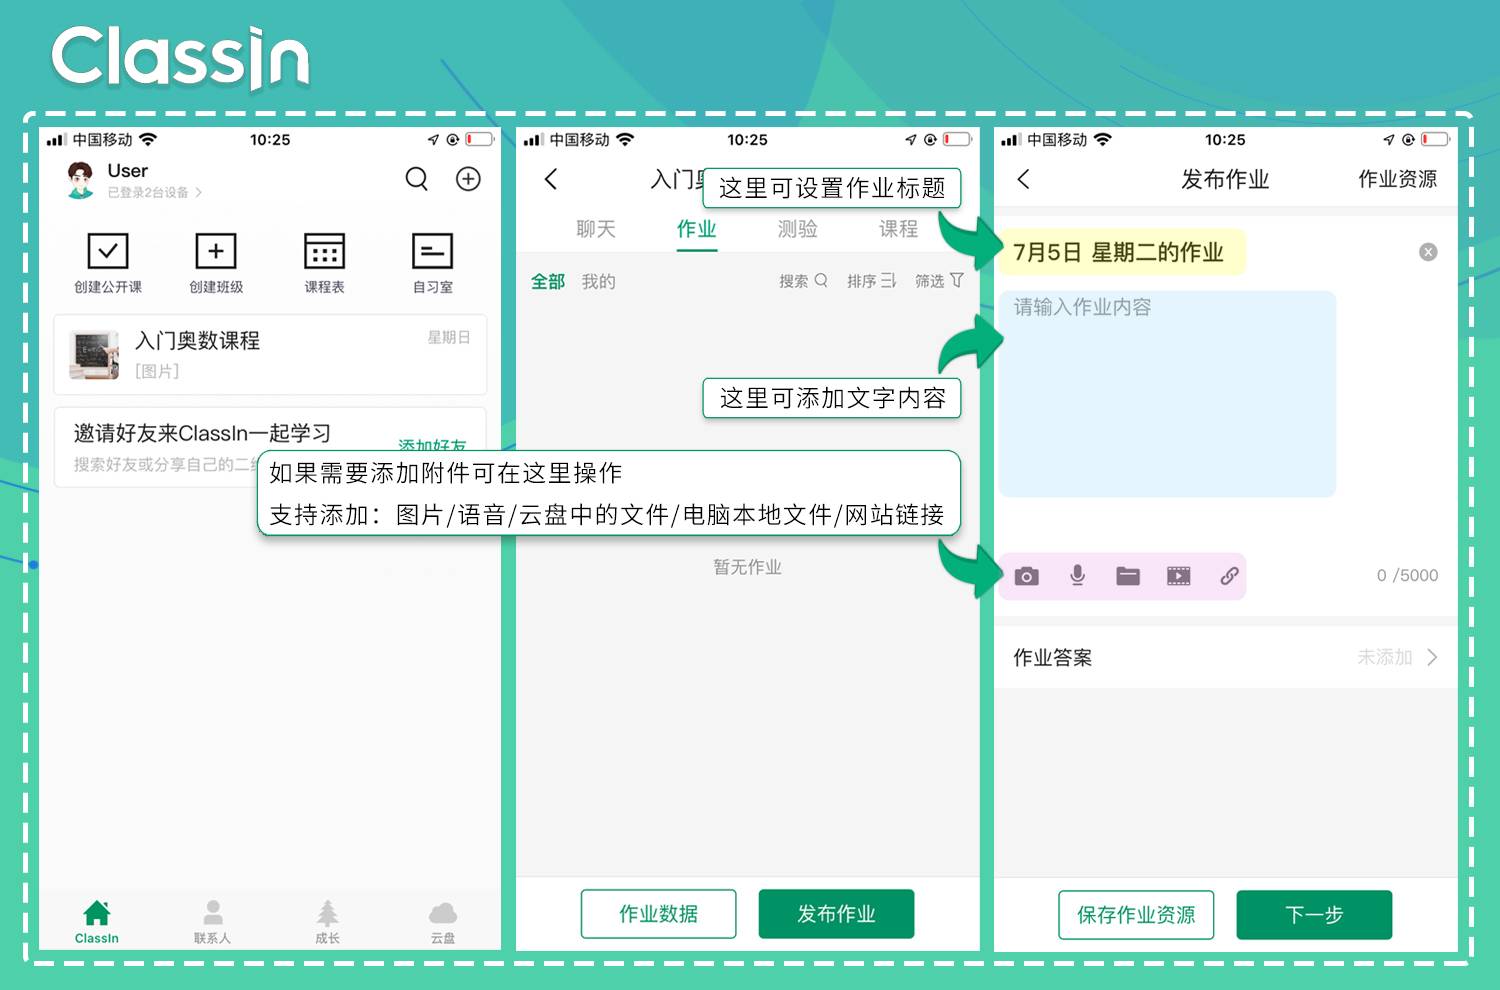The width and height of the screenshot is (1500, 990).
Task: Tap the green 下一步 button
Action: pyautogui.click(x=1314, y=915)
